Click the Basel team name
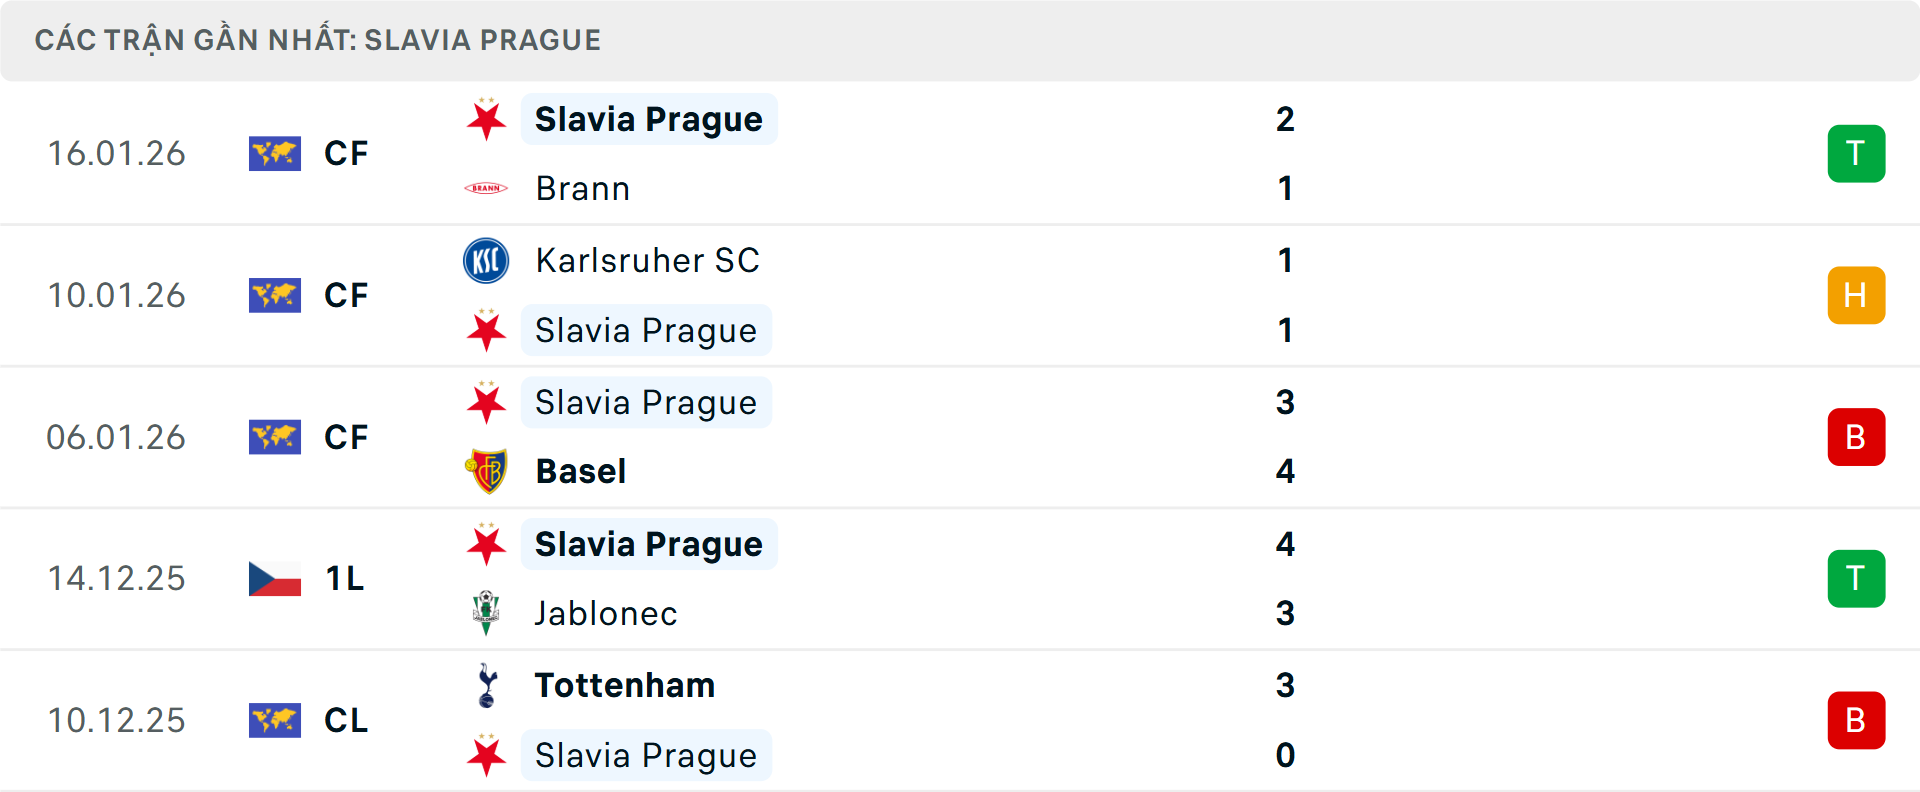Screen dimensions: 1920x792 coord(580,470)
